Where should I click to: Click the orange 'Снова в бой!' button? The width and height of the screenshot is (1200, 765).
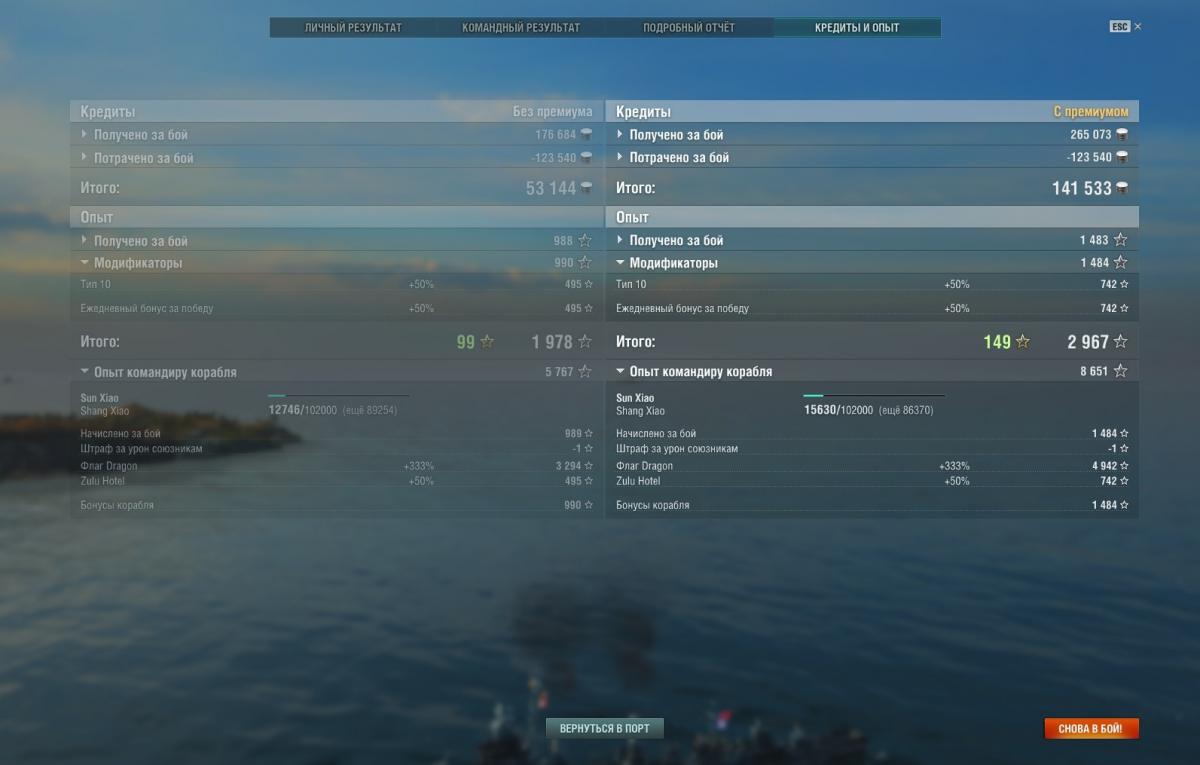point(1091,728)
